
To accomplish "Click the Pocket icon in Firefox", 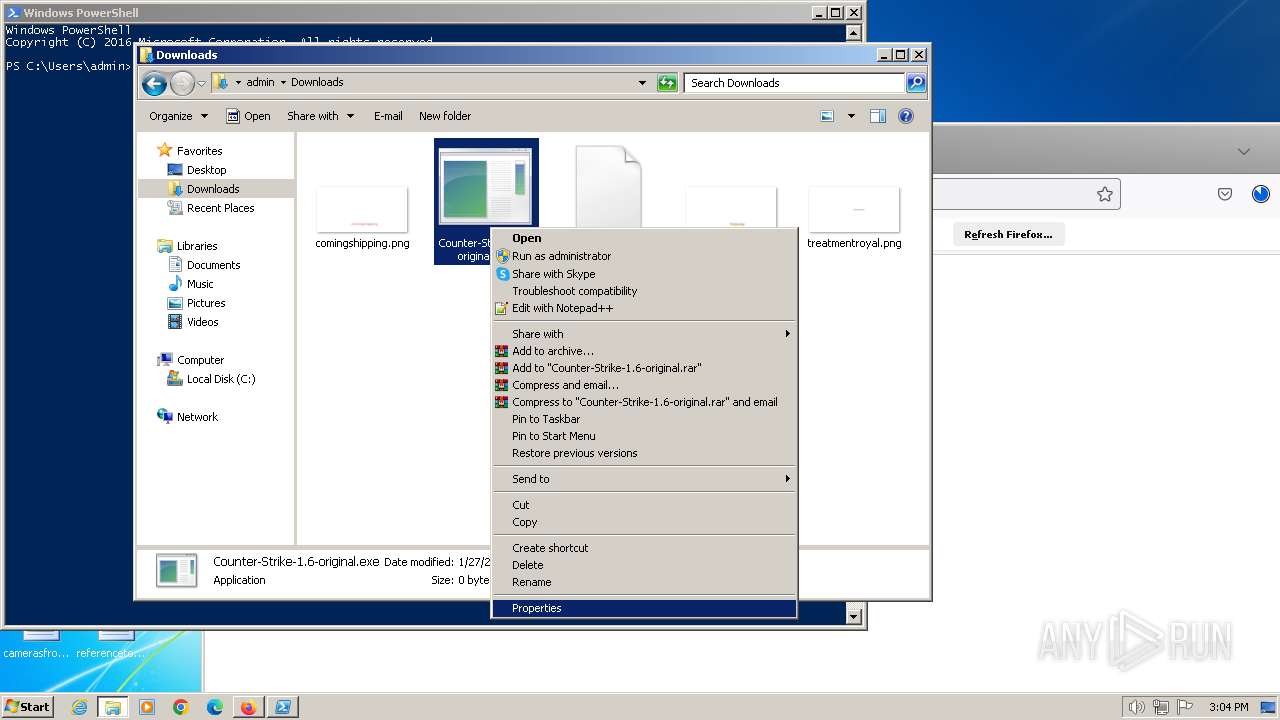I will (1225, 194).
